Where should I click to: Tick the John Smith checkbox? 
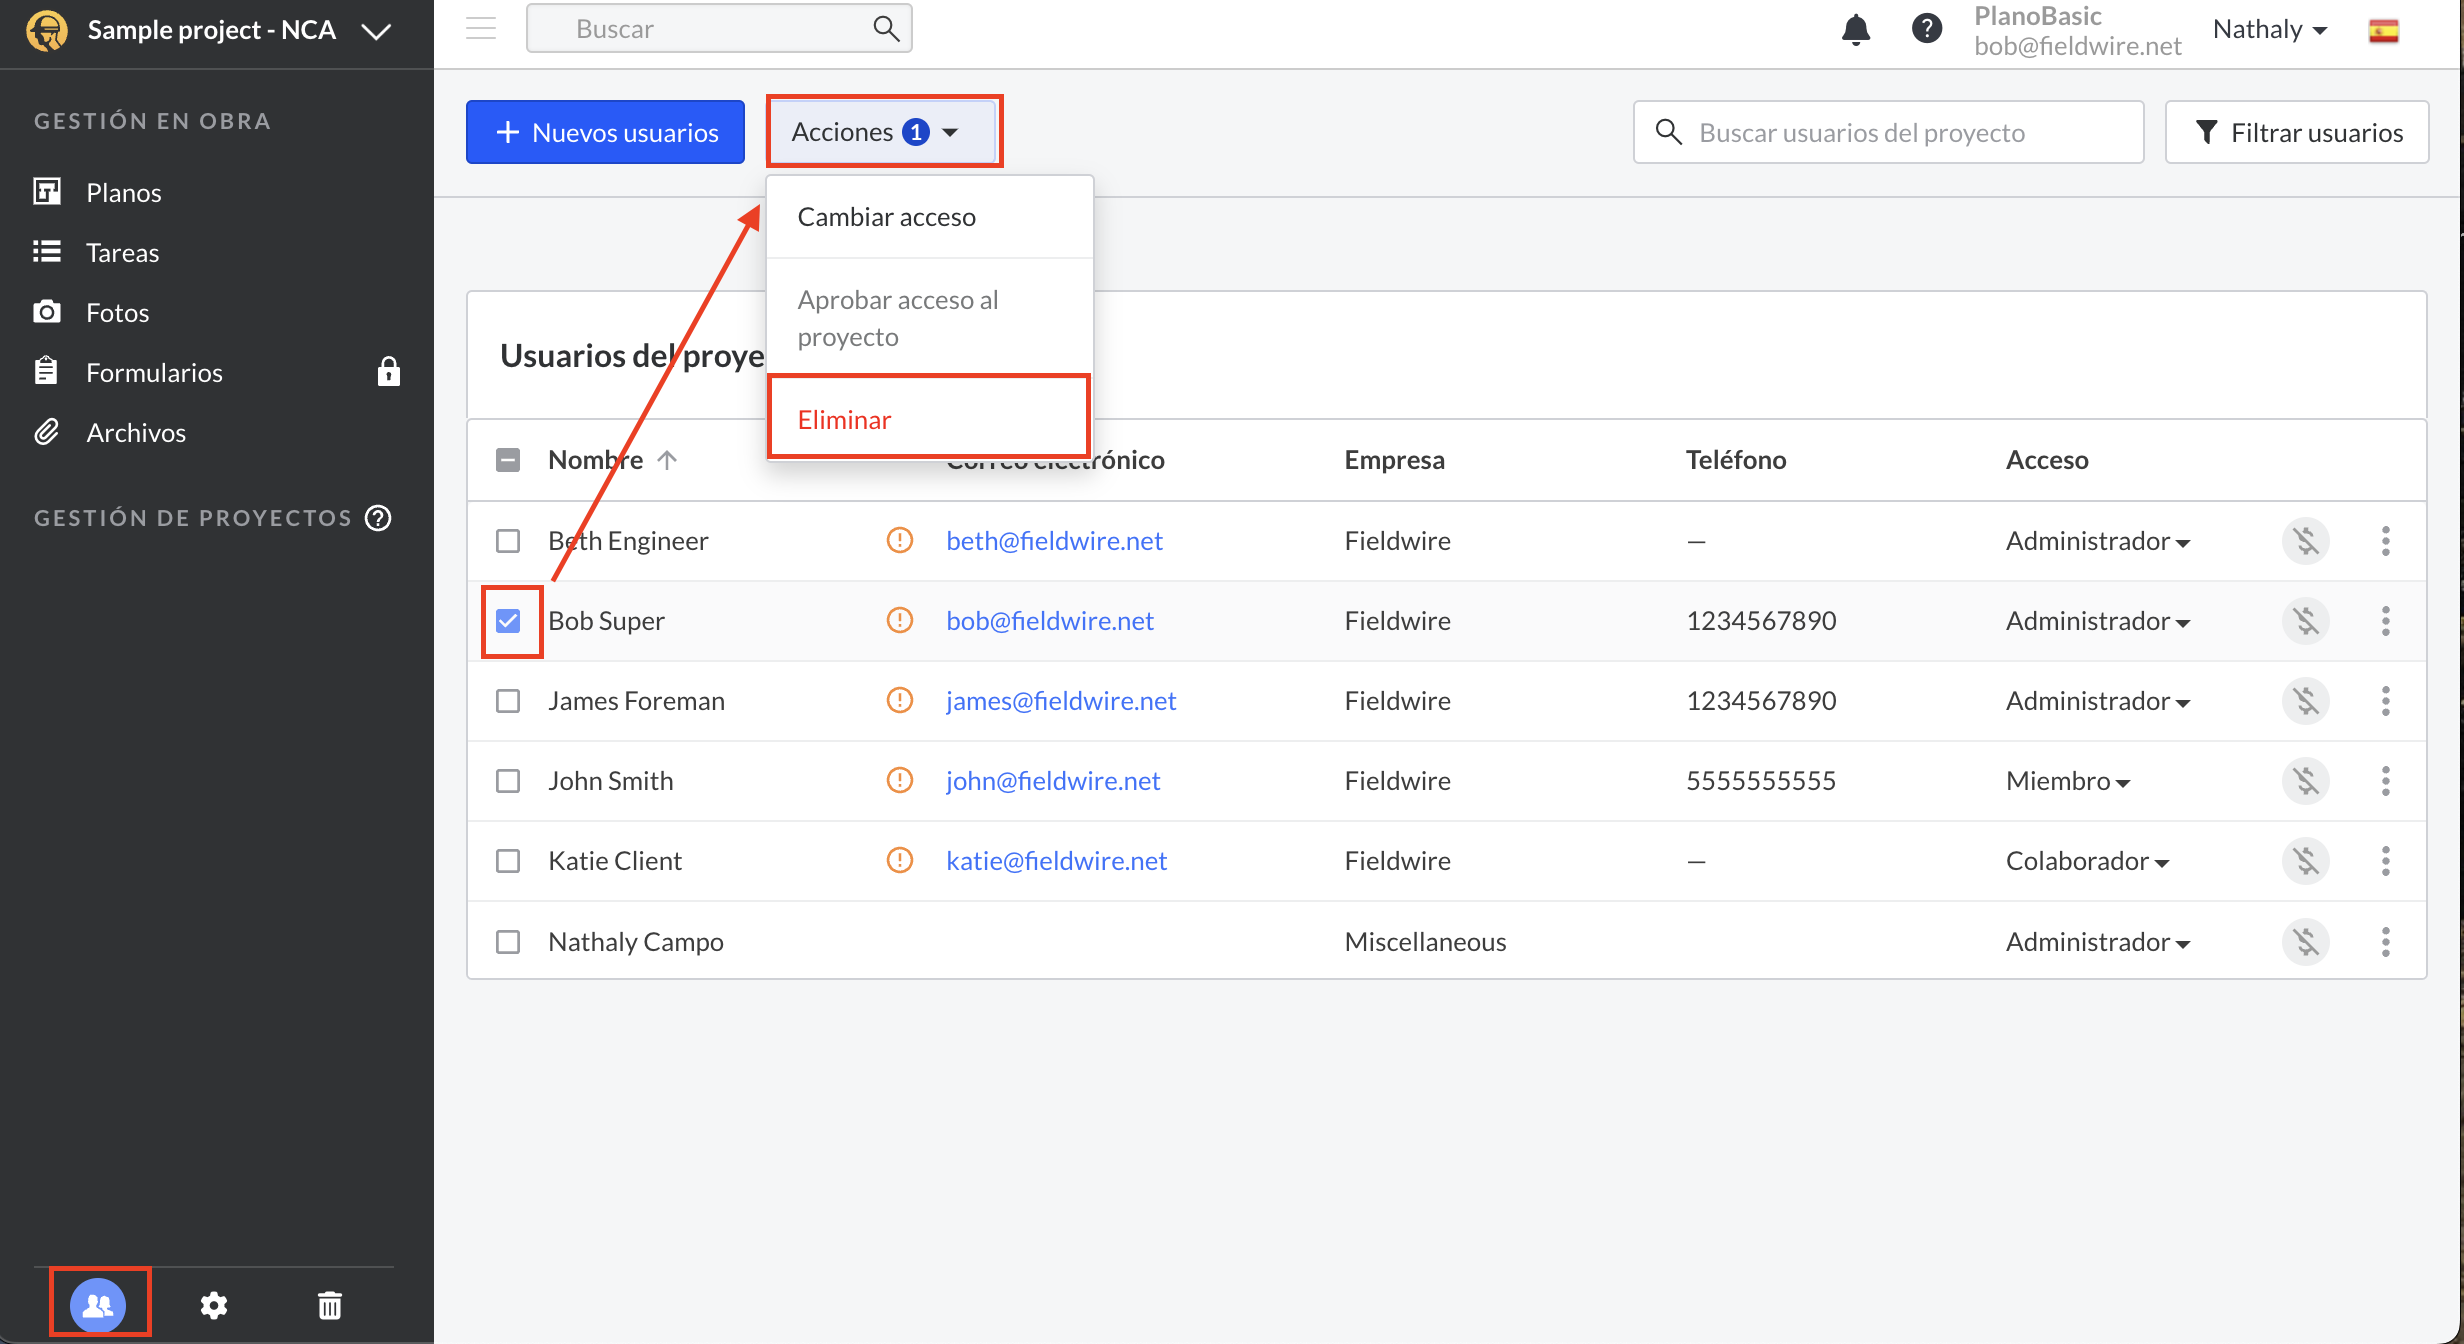(508, 781)
